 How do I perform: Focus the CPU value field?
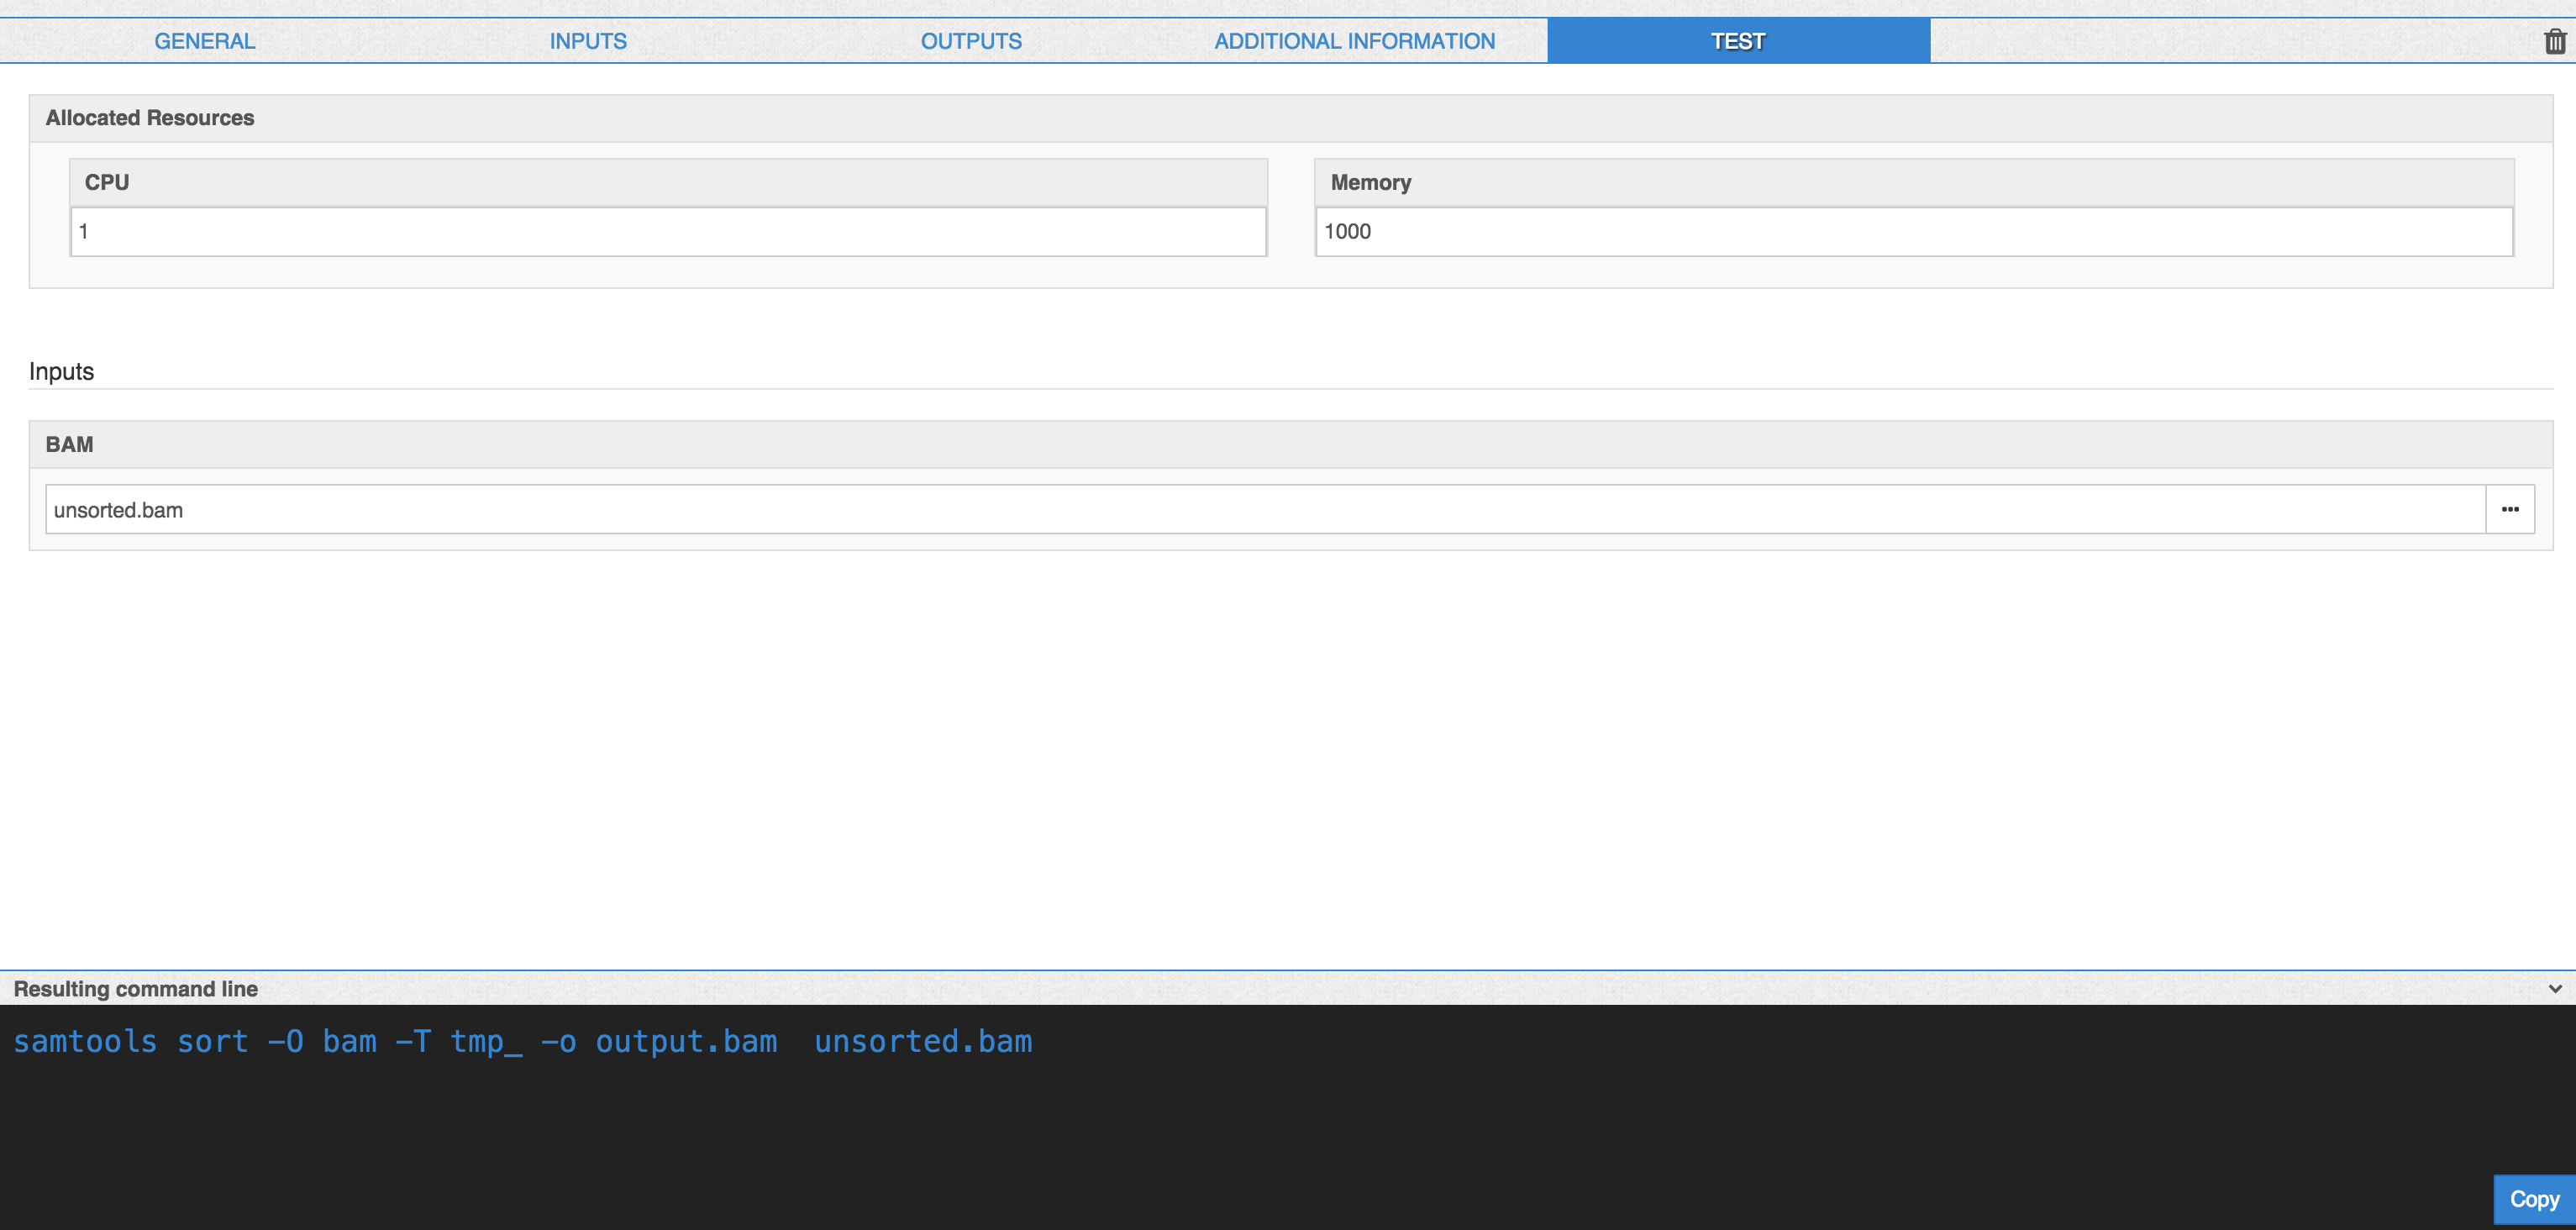(x=668, y=232)
